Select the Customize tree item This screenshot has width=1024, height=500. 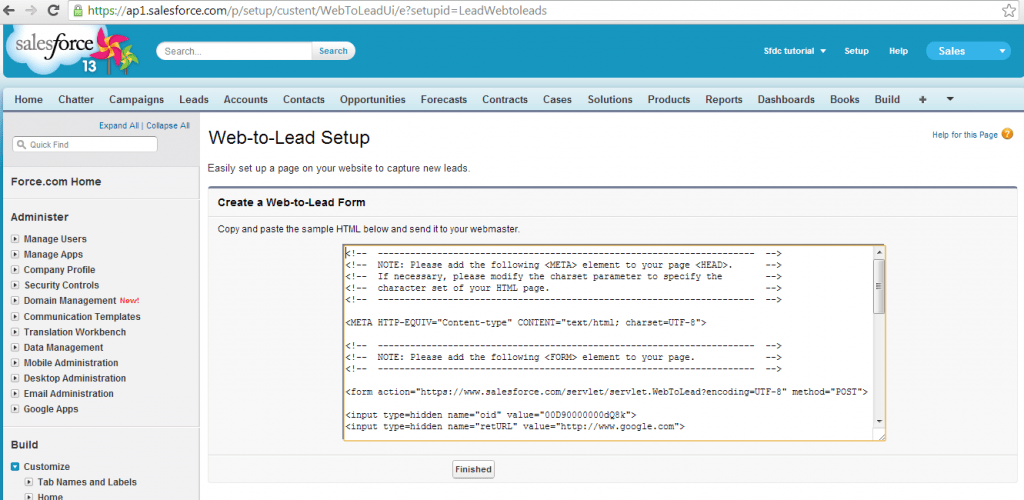tap(47, 467)
